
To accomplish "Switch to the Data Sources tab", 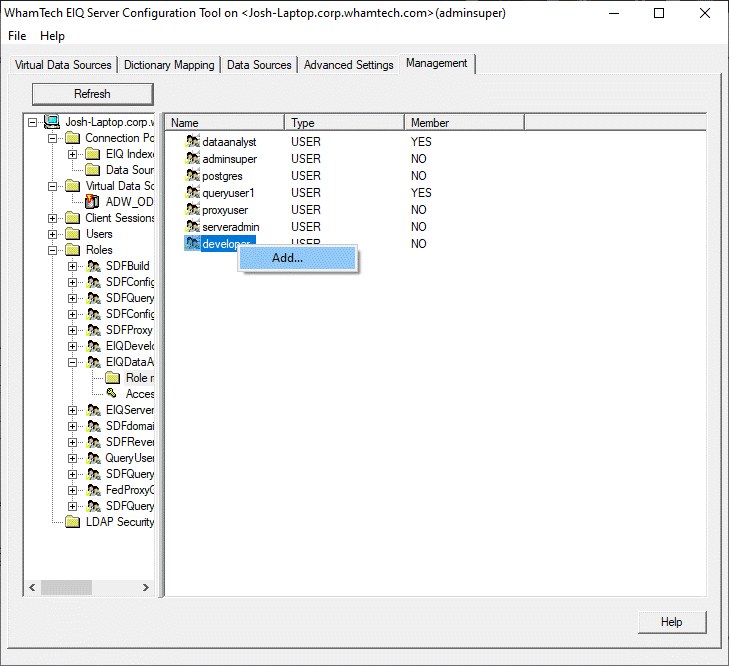I will click(259, 65).
